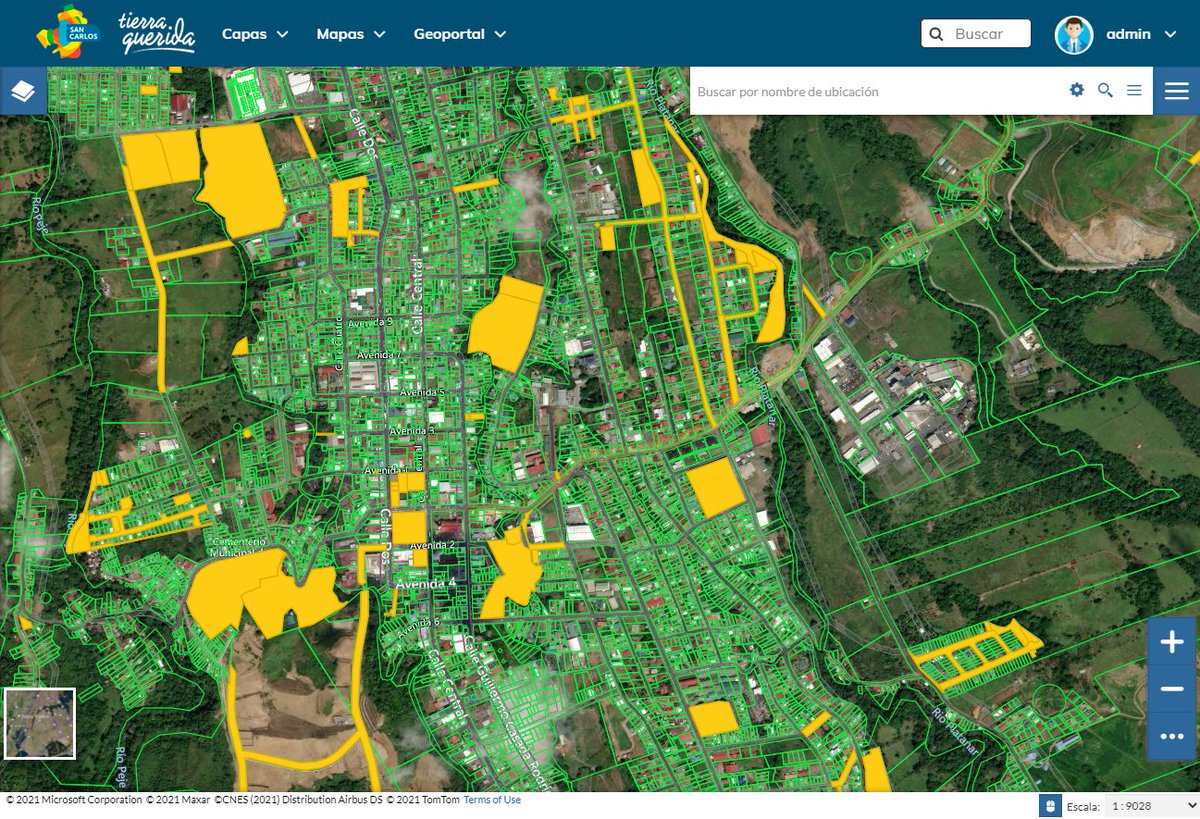1200x819 pixels.
Task: Open the hamburger menu panel
Action: click(1177, 91)
